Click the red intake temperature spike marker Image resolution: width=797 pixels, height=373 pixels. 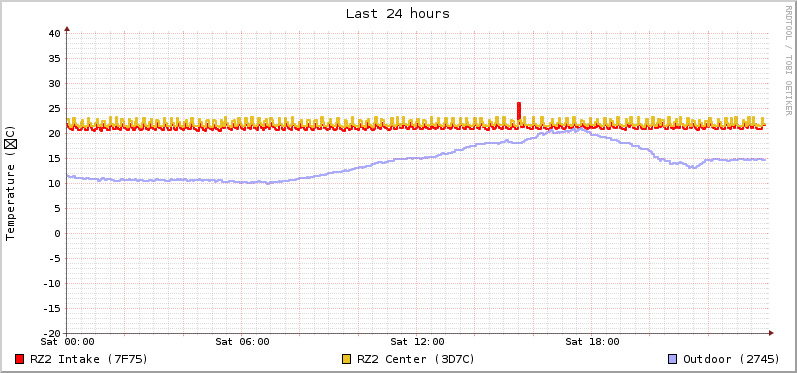click(519, 111)
